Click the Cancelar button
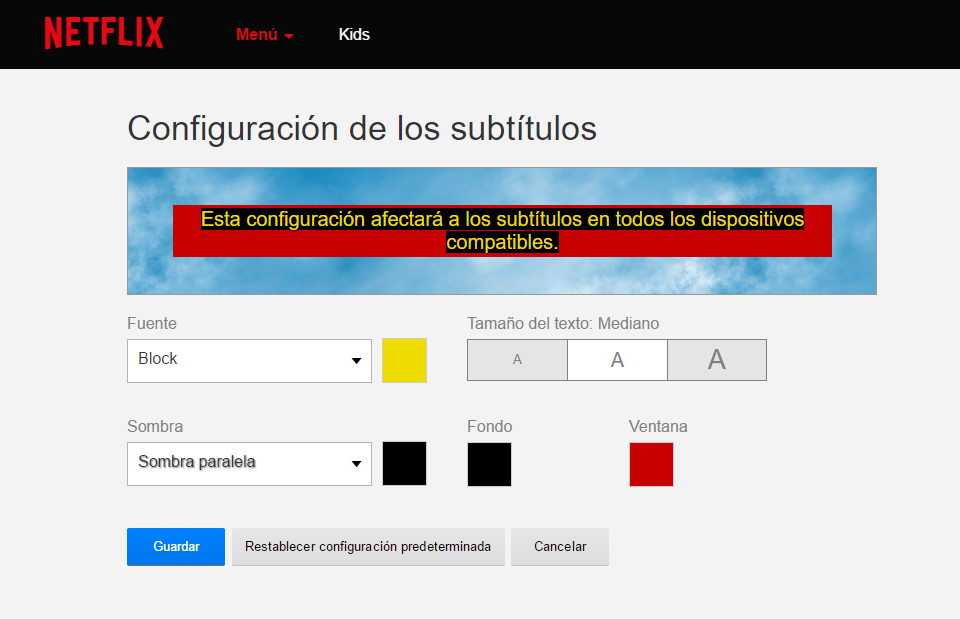 [559, 547]
